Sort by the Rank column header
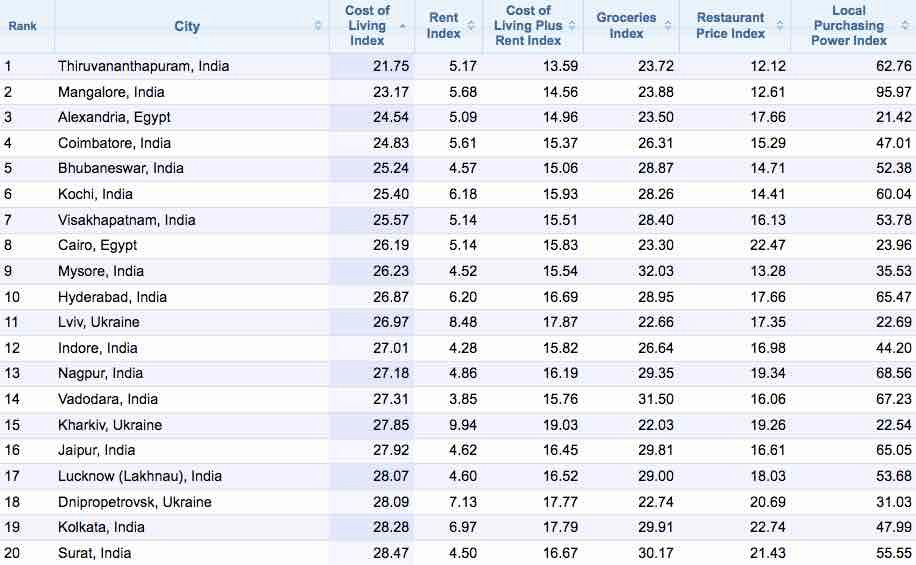Screen dimensions: 916x565 [x=22, y=26]
